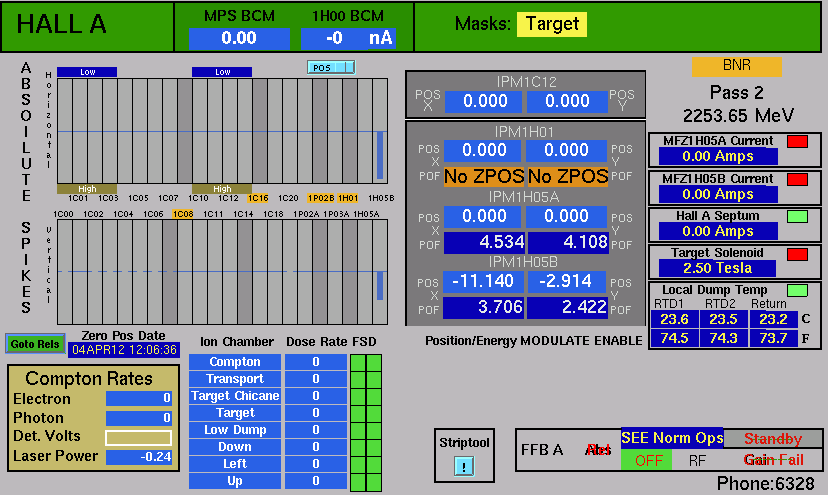828x495 pixels.
Task: Click the yellow Target mask label
Action: [x=552, y=24]
